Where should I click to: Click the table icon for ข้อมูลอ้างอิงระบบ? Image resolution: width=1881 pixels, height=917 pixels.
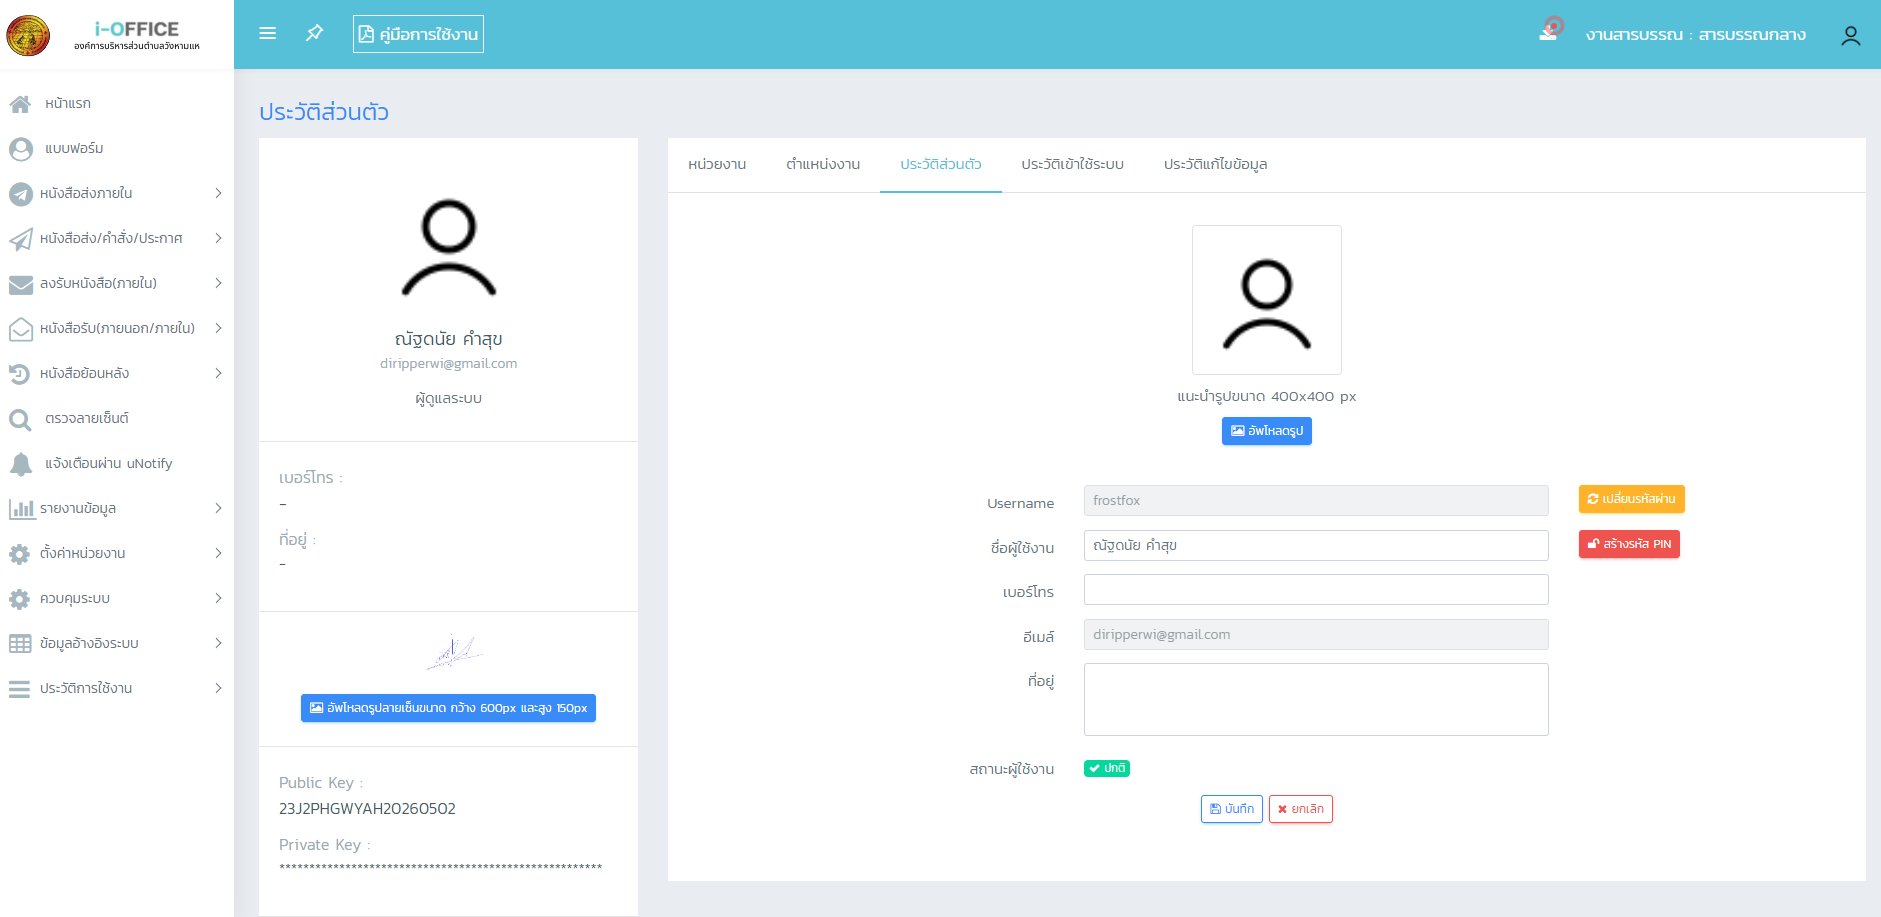pyautogui.click(x=20, y=644)
